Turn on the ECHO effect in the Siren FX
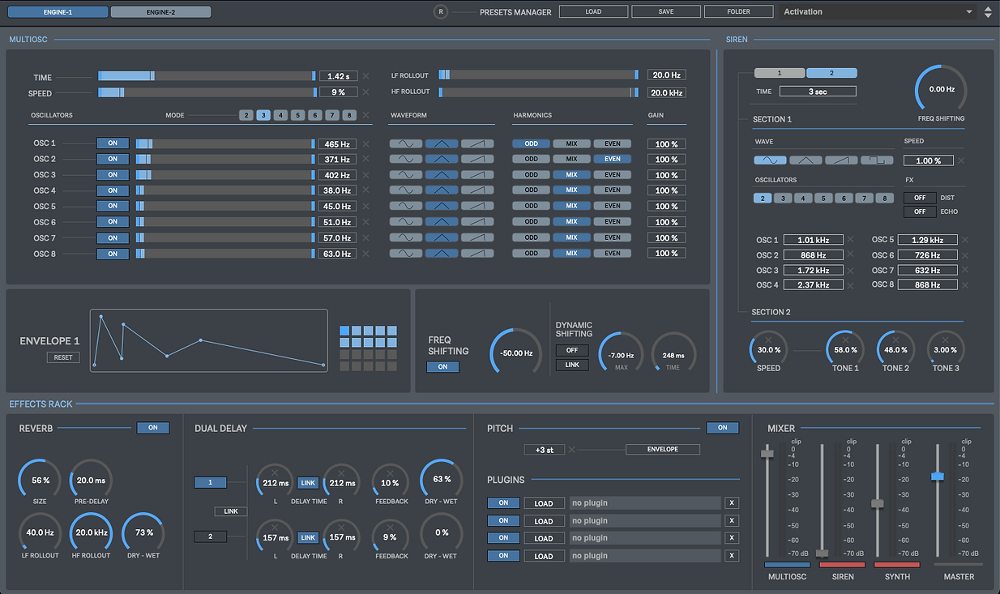This screenshot has height=594, width=1000. tap(919, 210)
